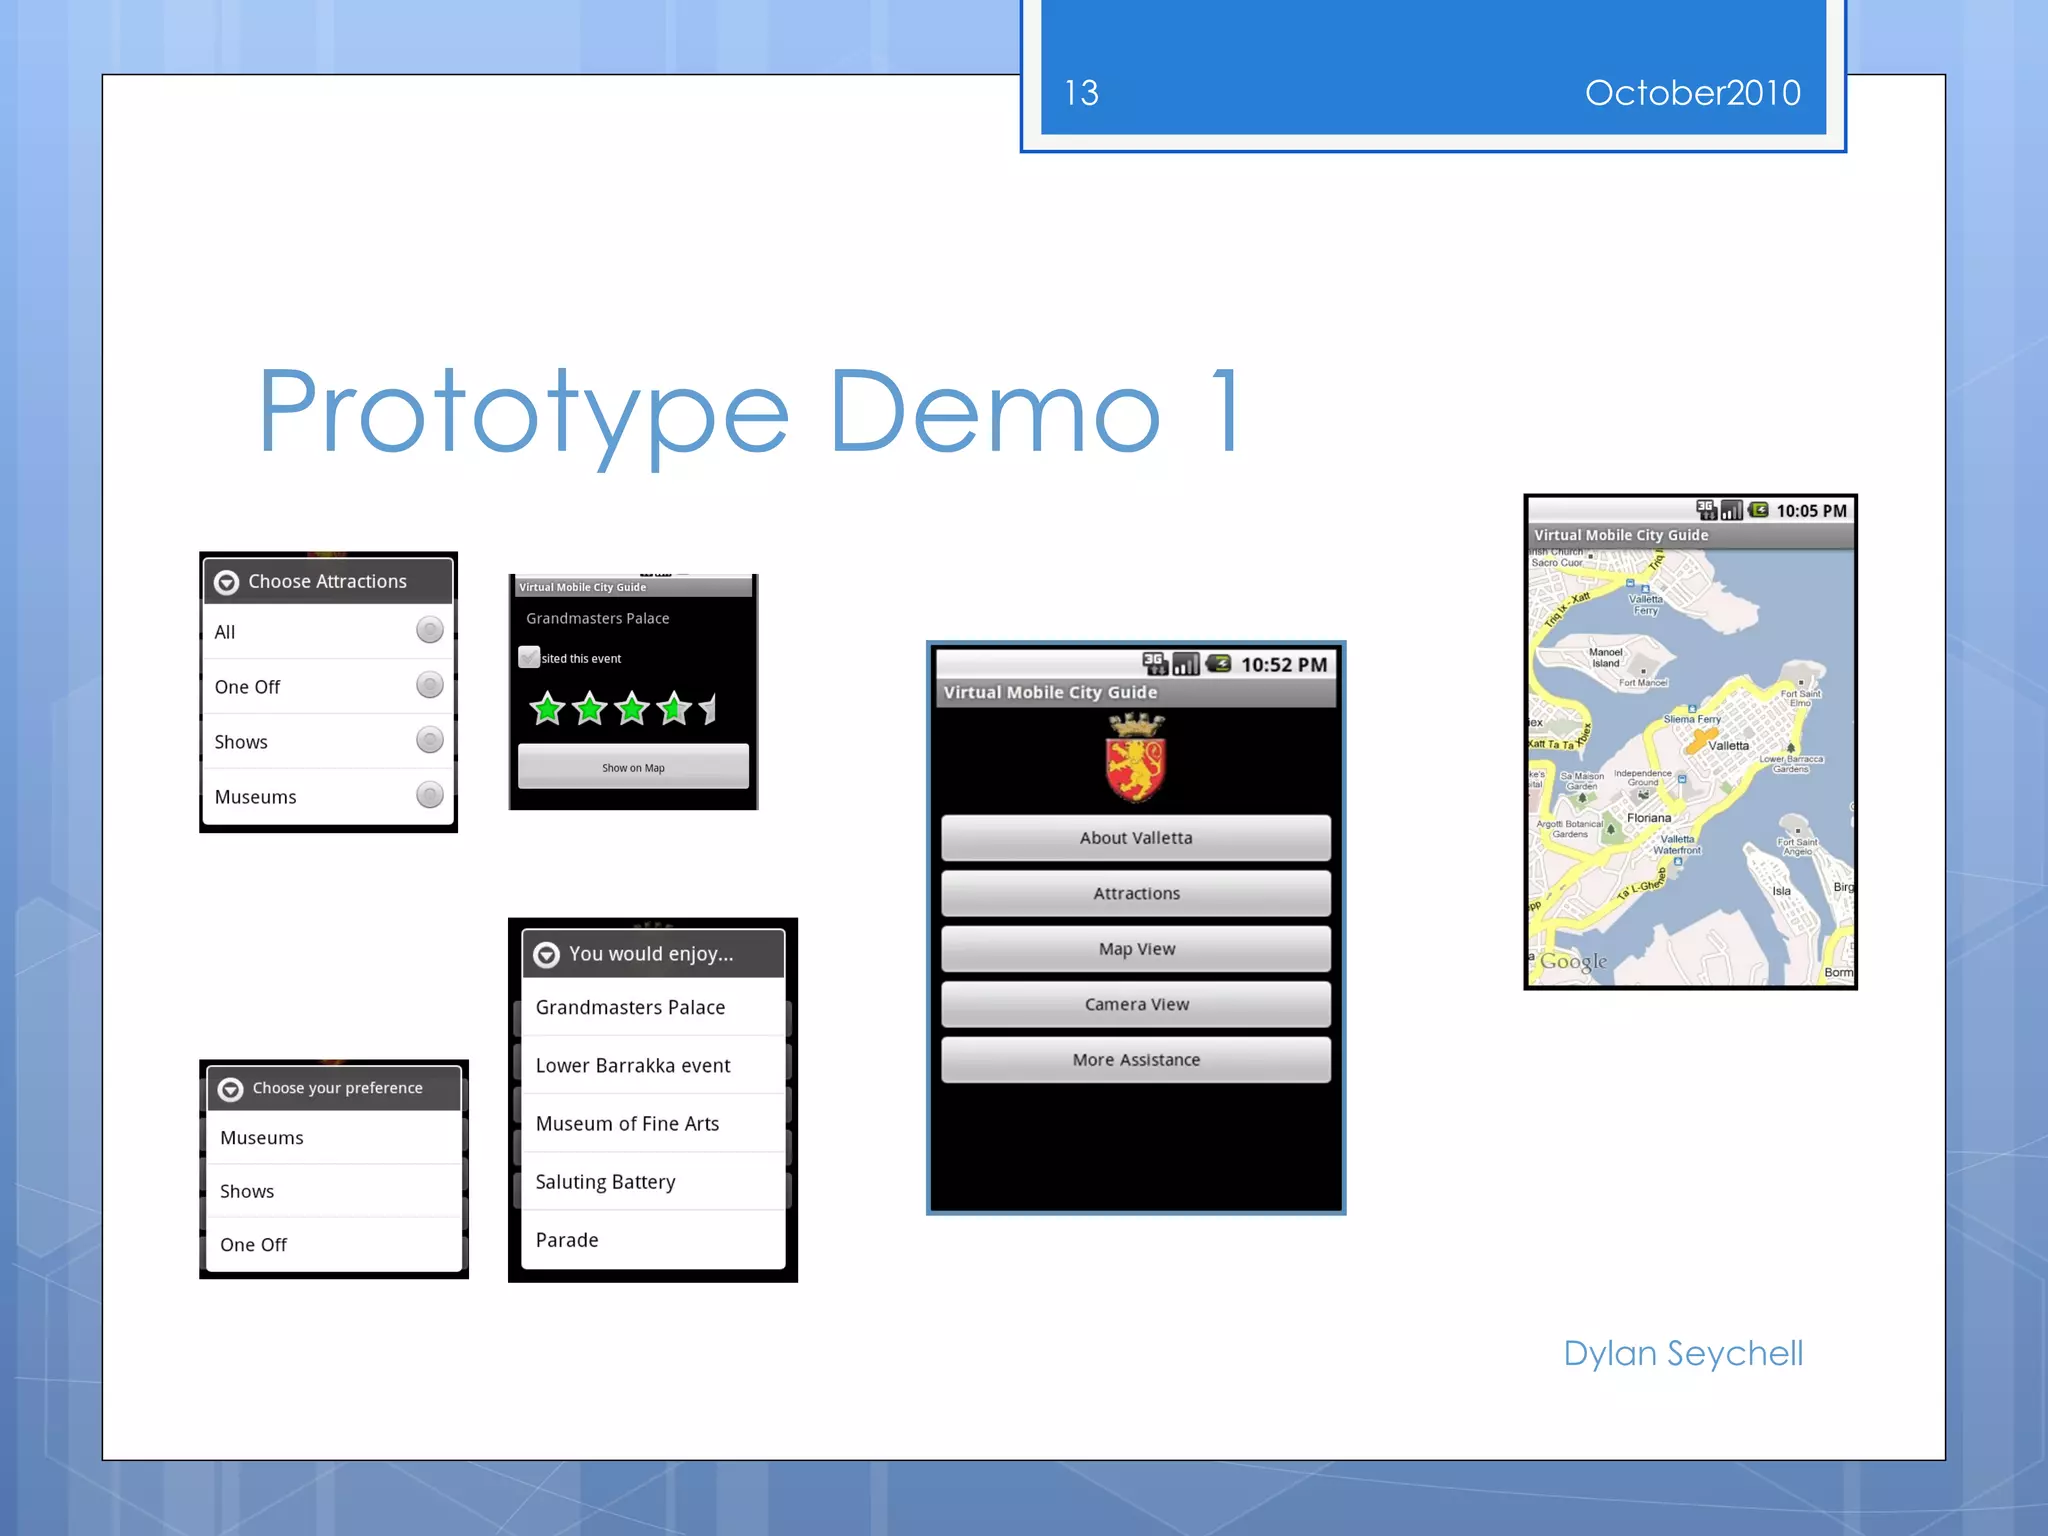Image resolution: width=2048 pixels, height=1536 pixels.
Task: Click the third green rating star
Action: [632, 708]
